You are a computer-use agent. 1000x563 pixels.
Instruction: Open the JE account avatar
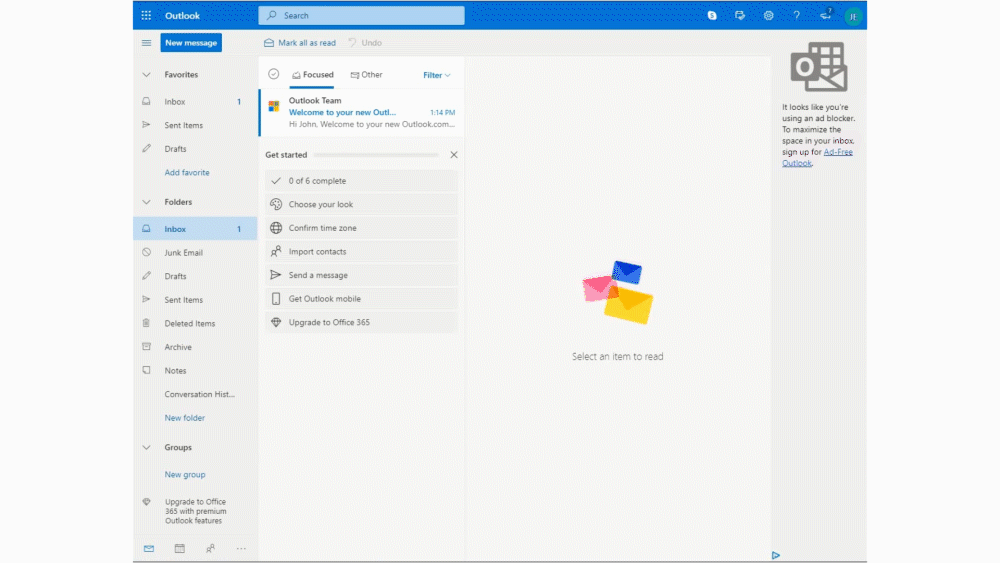tap(853, 17)
